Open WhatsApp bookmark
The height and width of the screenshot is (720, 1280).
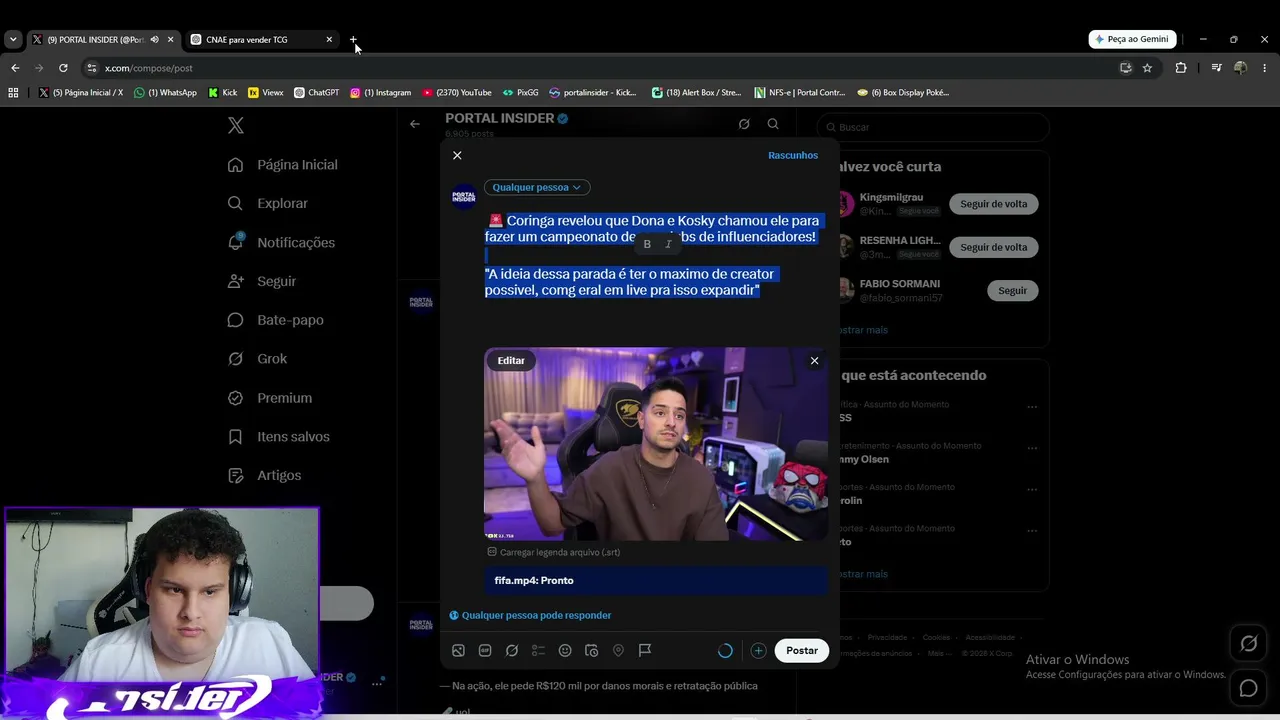pos(166,92)
